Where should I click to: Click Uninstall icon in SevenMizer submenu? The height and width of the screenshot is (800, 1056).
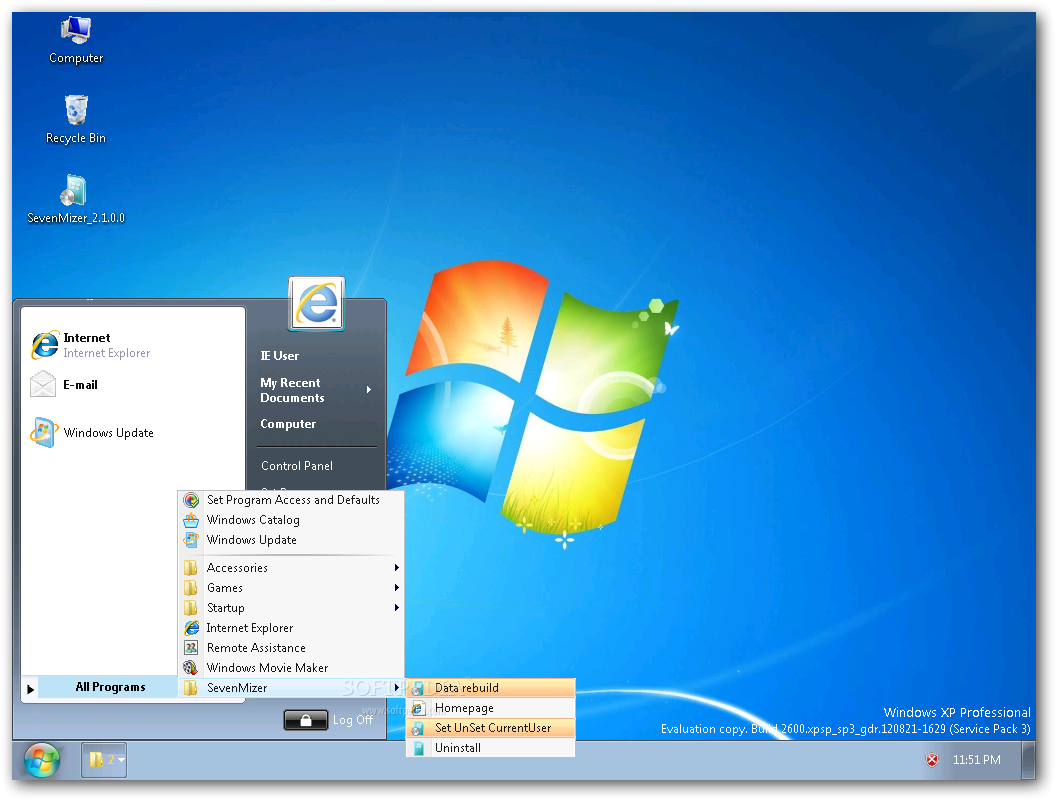[418, 748]
